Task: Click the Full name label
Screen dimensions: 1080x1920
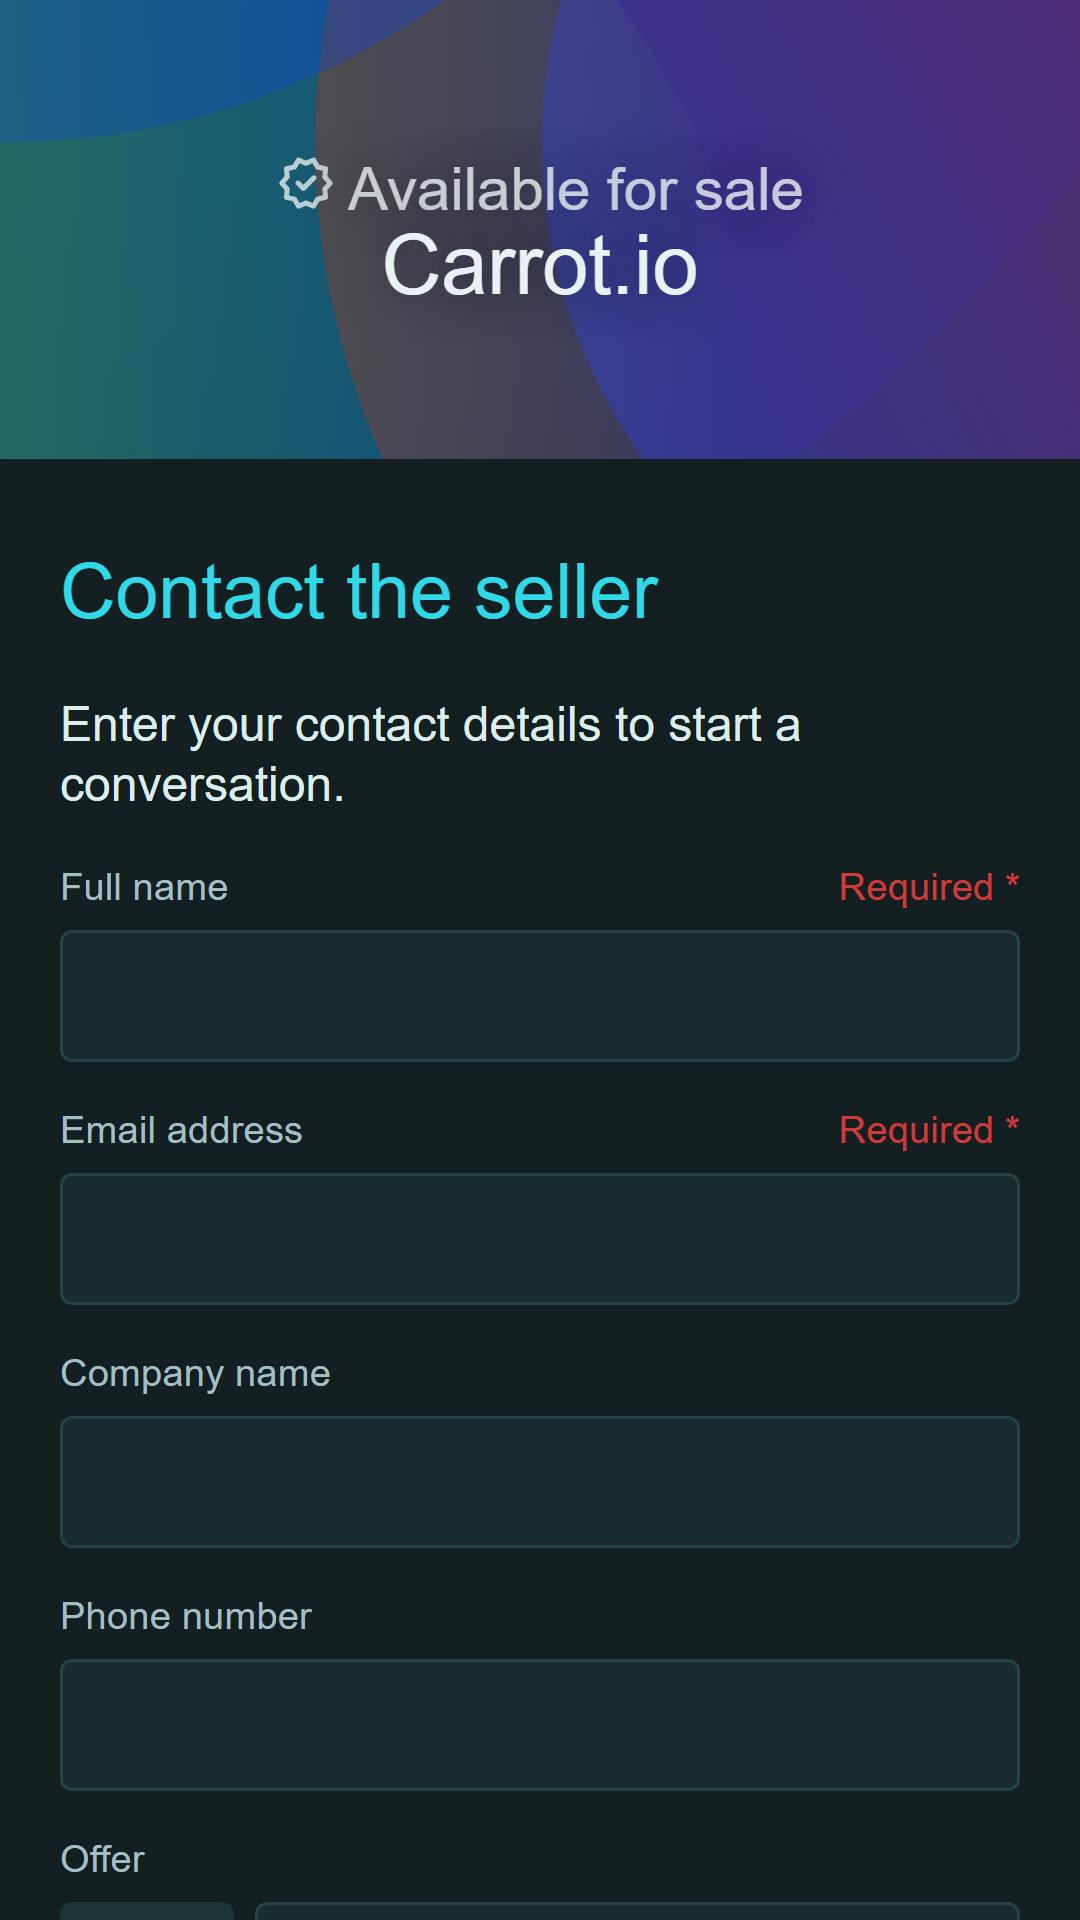Action: point(145,887)
